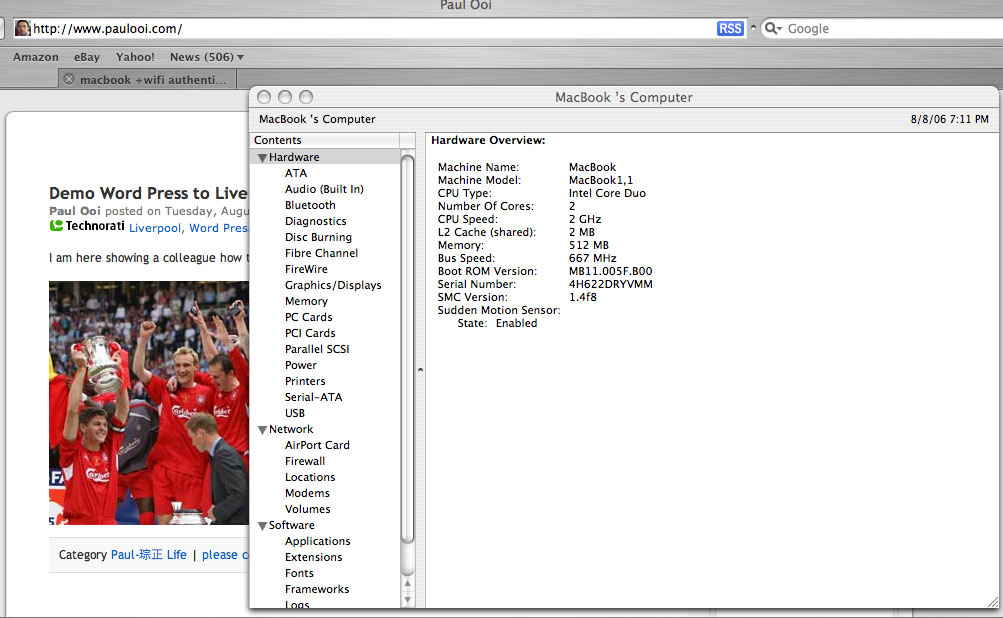
Task: Select Modems under Network
Action: tap(308, 493)
